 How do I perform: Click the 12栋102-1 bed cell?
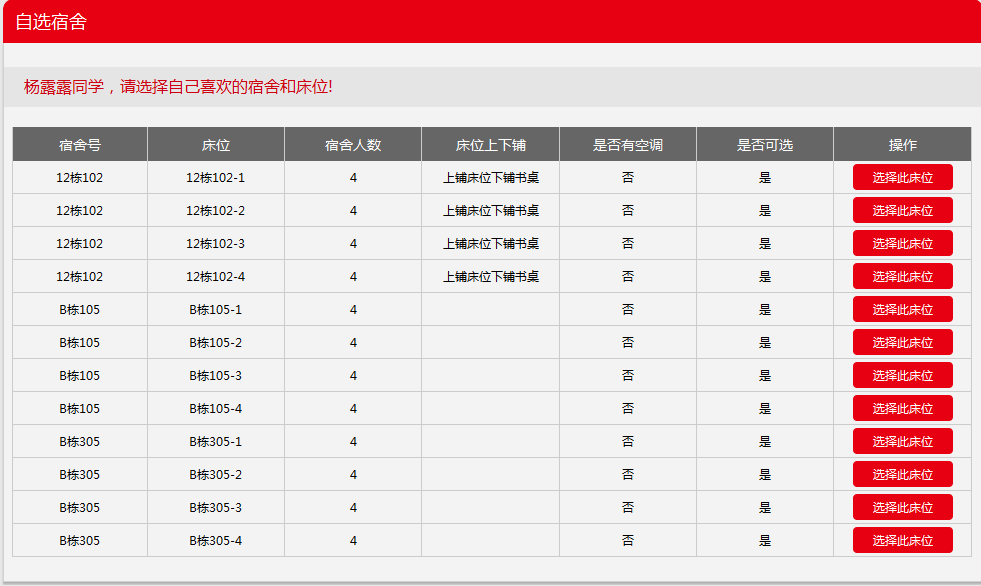[216, 178]
